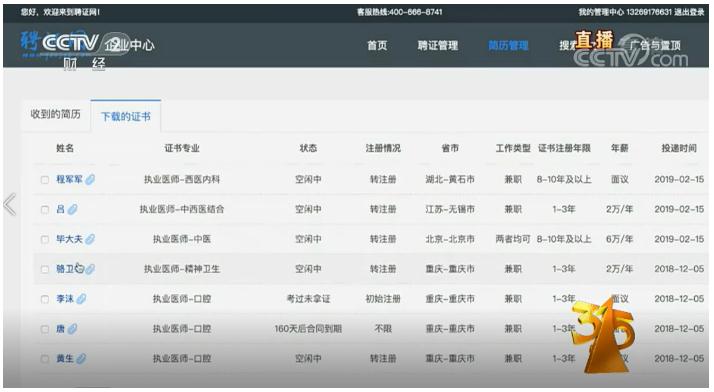Click the 工作类型 column header
714x392 pixels.
coord(513,148)
